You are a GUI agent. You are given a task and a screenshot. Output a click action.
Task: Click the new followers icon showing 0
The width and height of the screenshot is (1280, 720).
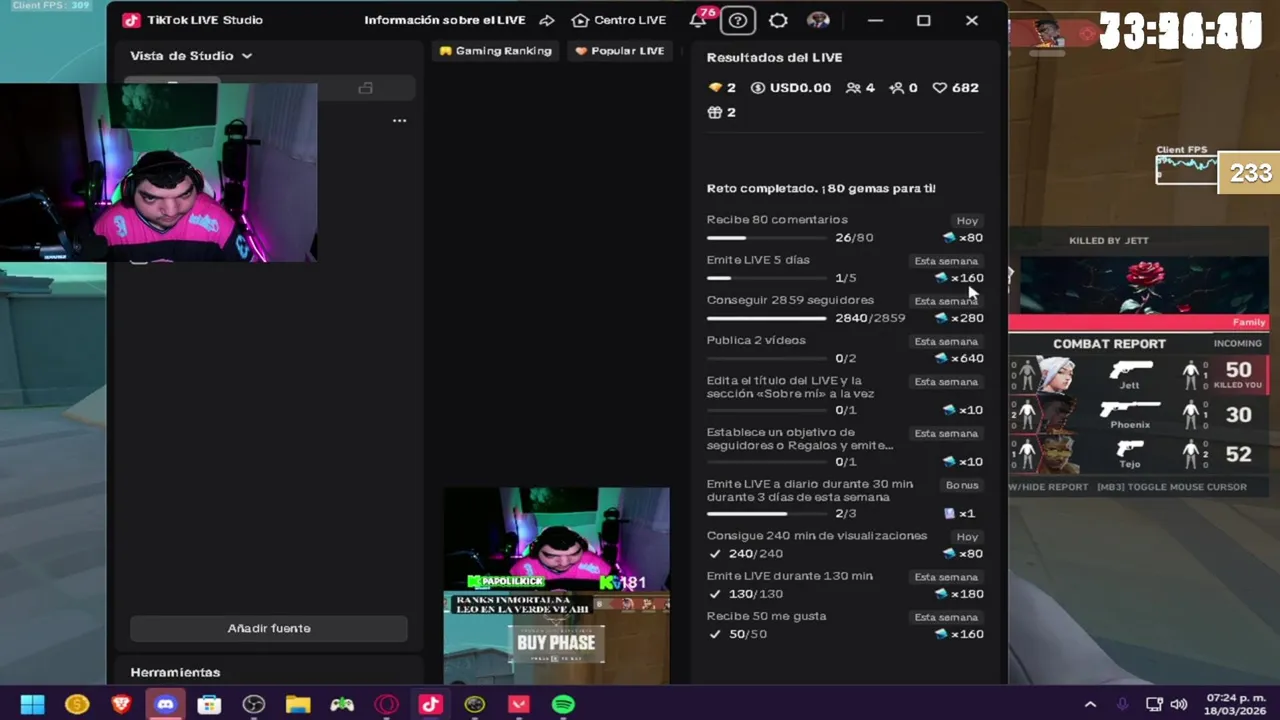tap(896, 88)
